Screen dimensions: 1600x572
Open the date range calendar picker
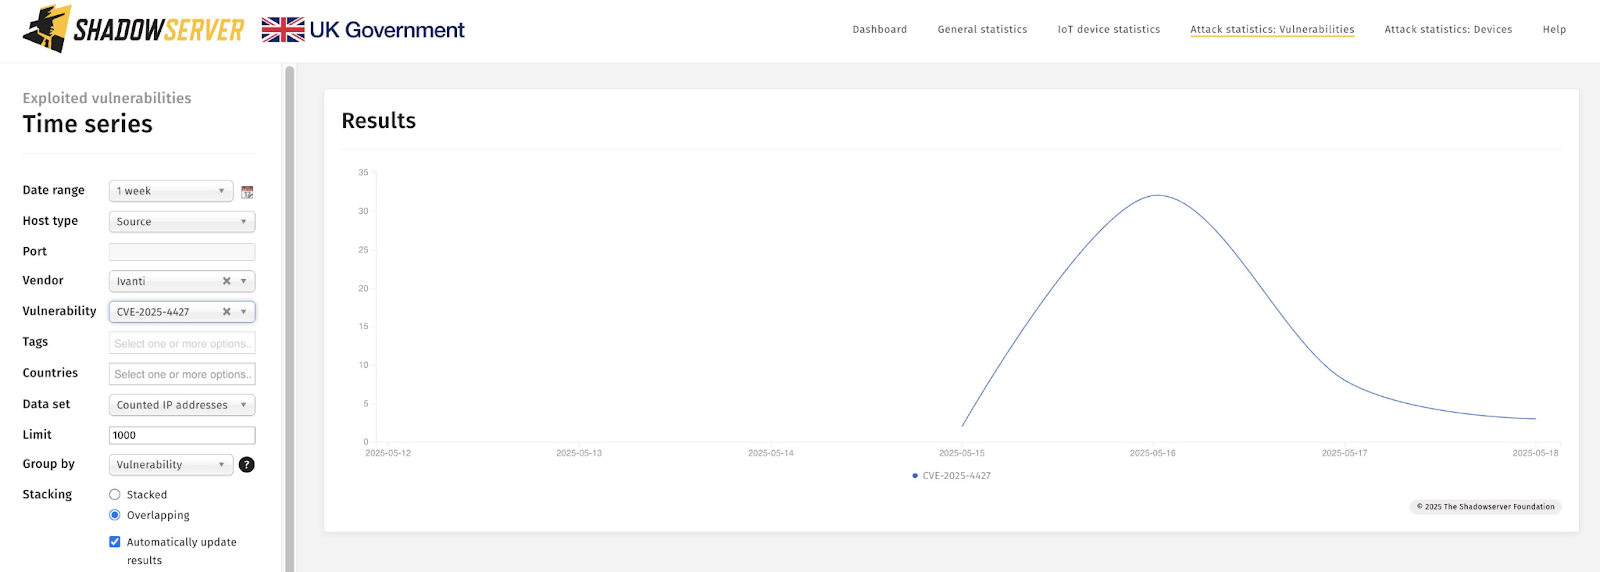click(247, 192)
